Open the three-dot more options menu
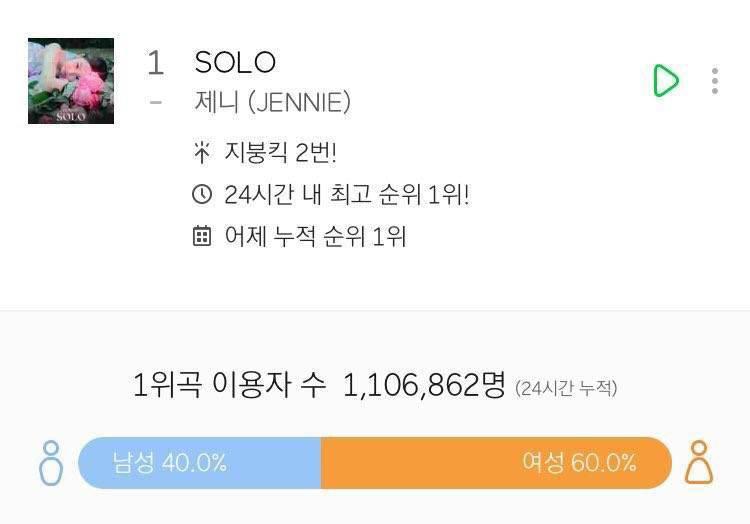Screen dimensions: 750x524 [x=715, y=81]
